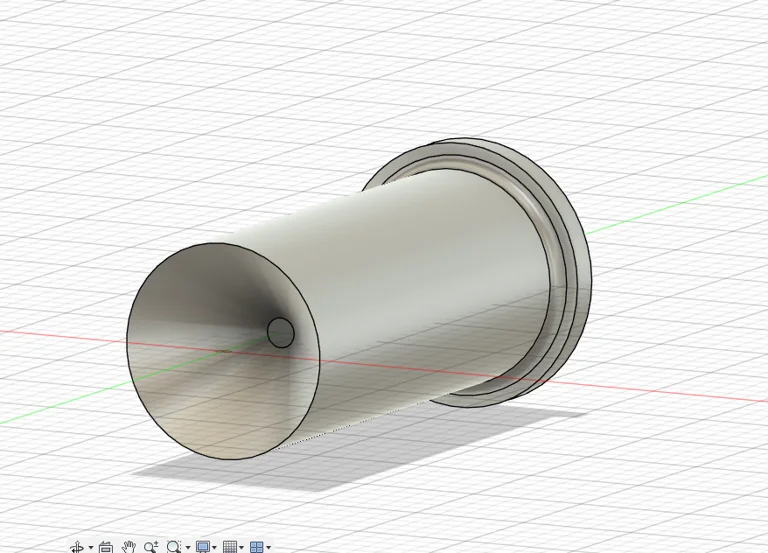Expand the Grid and Snaps dropdown arrow

[242, 548]
